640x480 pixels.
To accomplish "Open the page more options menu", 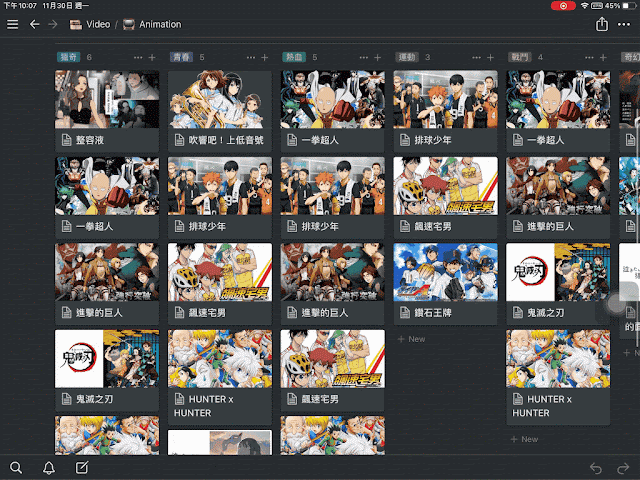I will 624,24.
